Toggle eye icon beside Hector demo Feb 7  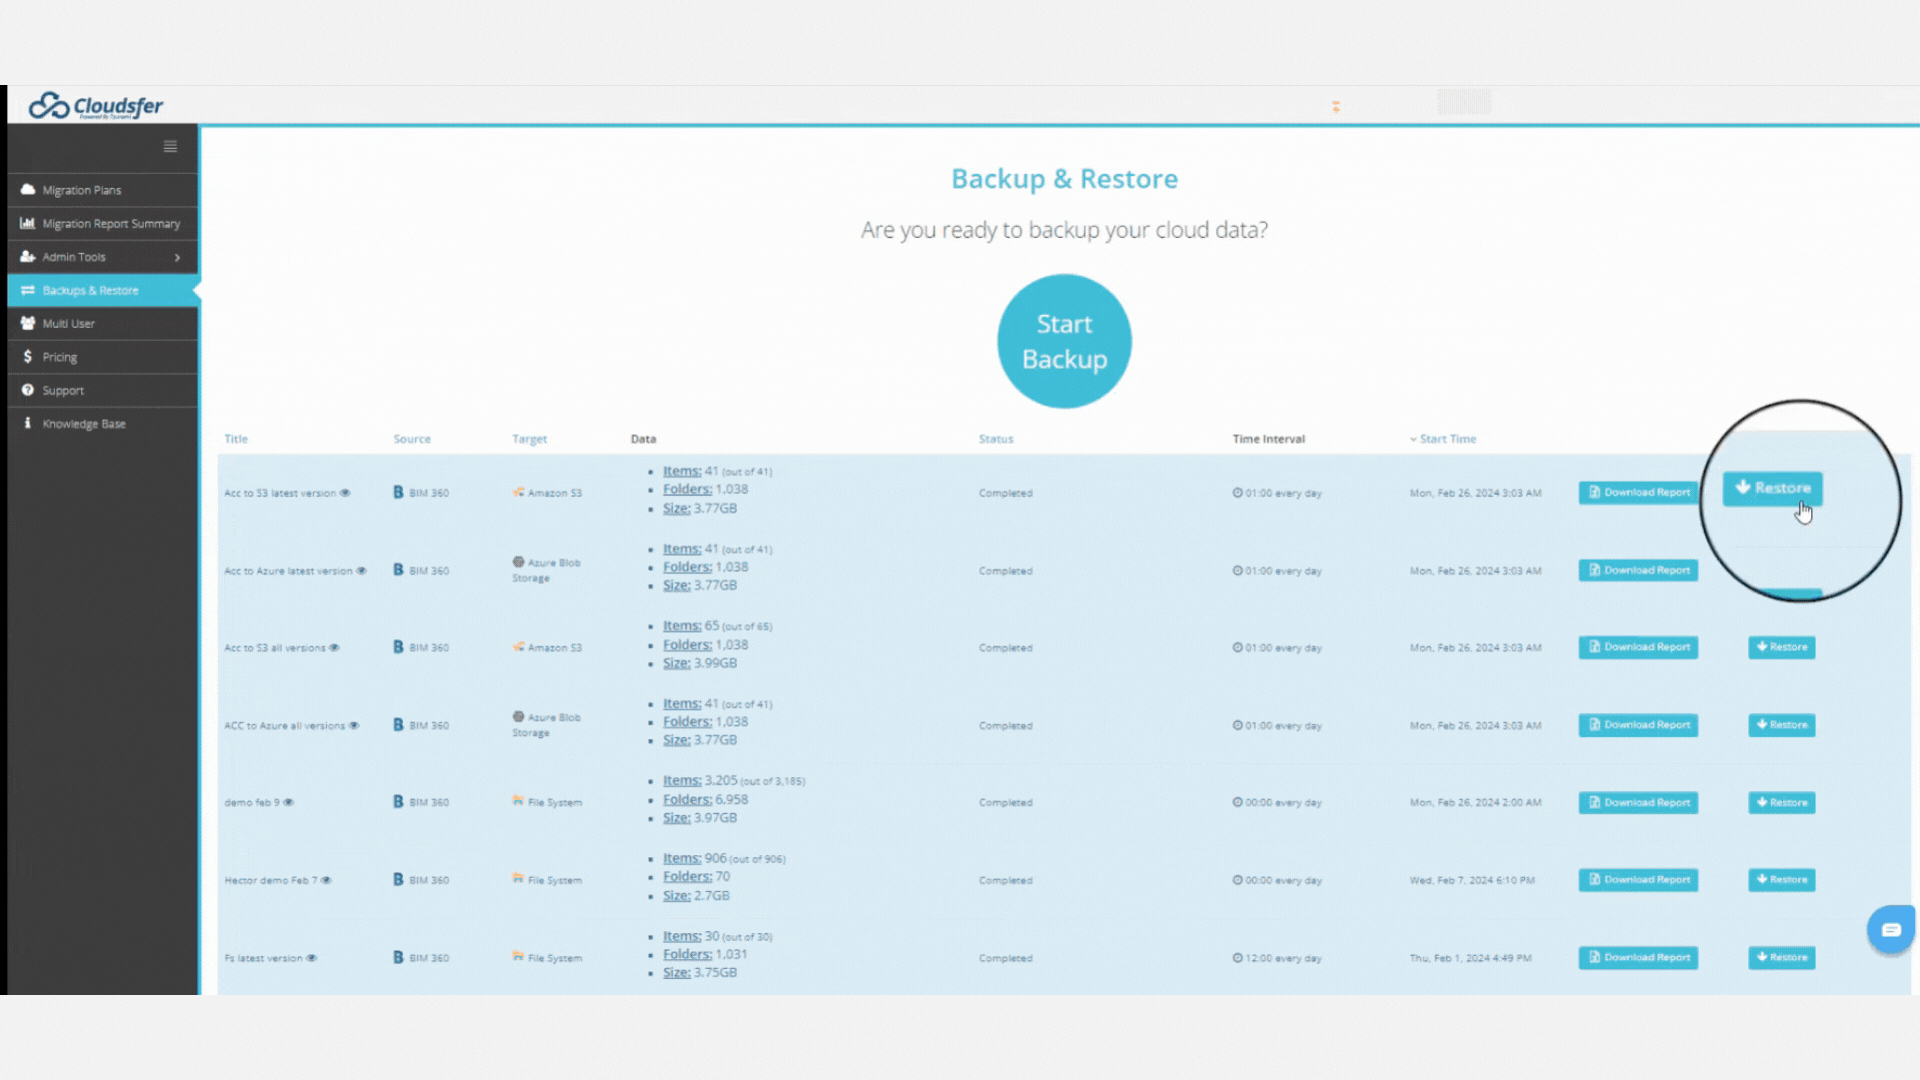(327, 880)
